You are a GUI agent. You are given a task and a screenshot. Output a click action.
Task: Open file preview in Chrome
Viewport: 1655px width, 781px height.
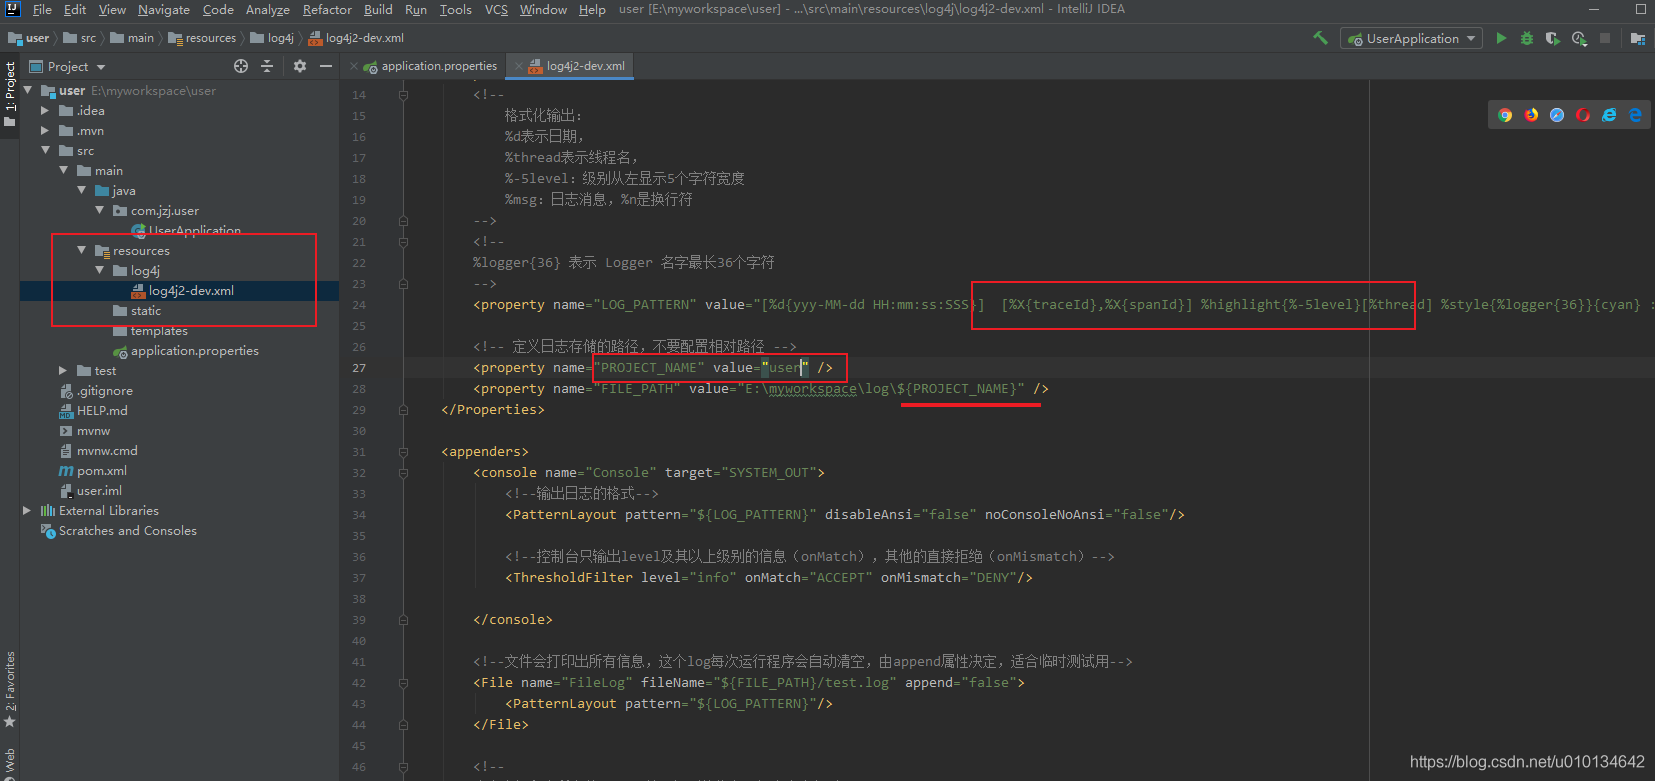1505,115
